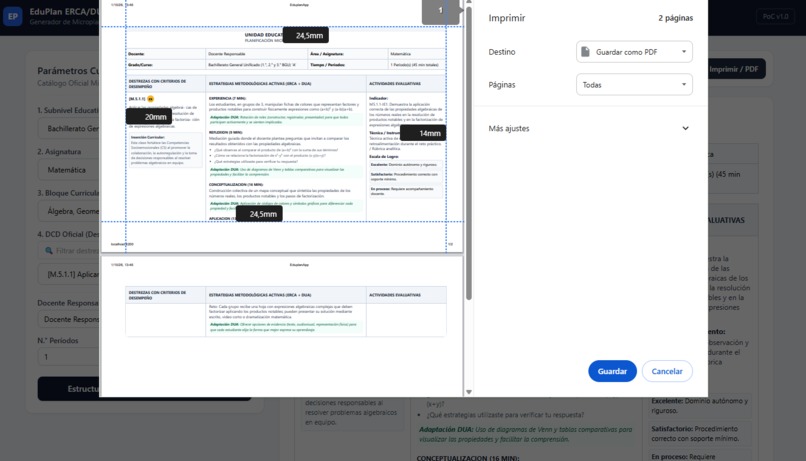Click the preview scrollbar down arrow
Image resolution: width=806 pixels, height=461 pixels.
[x=469, y=392]
